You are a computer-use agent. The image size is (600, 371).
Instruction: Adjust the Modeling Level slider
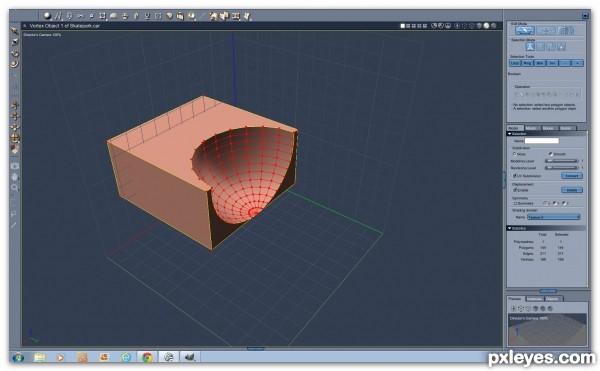point(562,161)
